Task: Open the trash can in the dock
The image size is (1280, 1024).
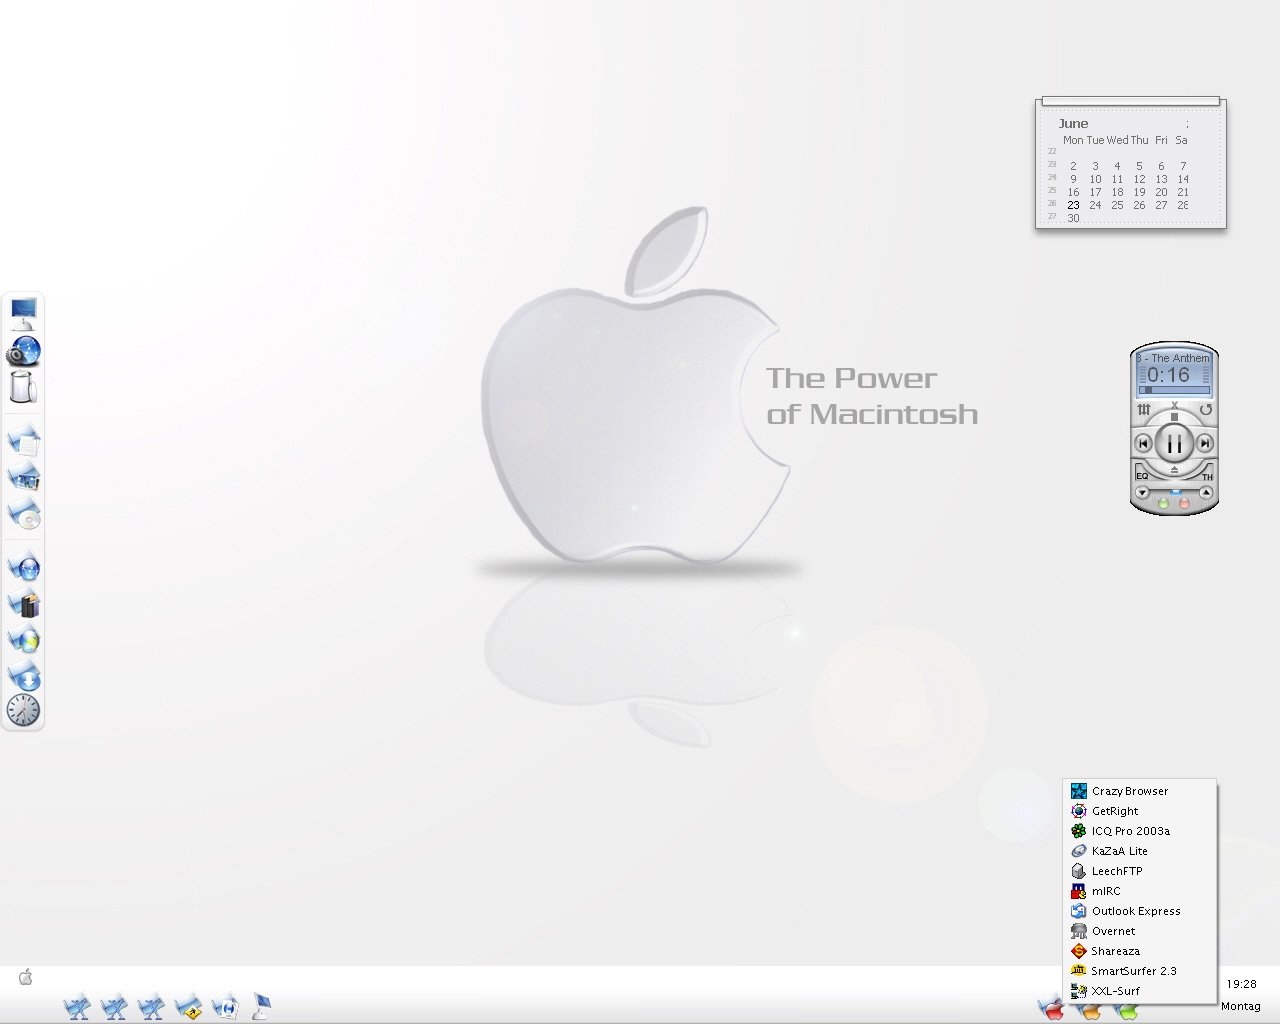Action: pyautogui.click(x=22, y=387)
